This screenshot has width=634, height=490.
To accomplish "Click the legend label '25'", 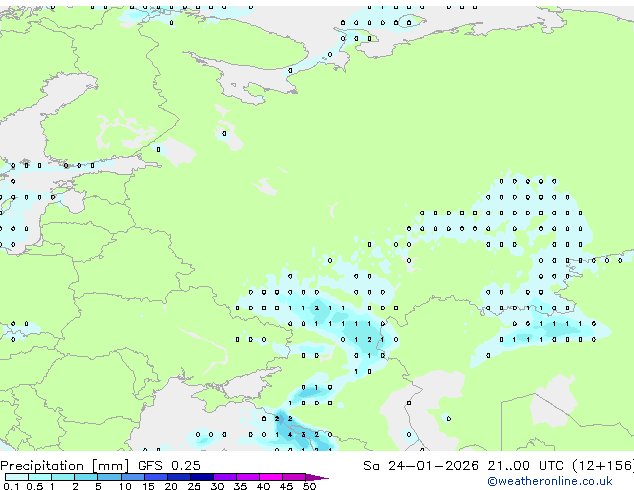I will 194,486.
